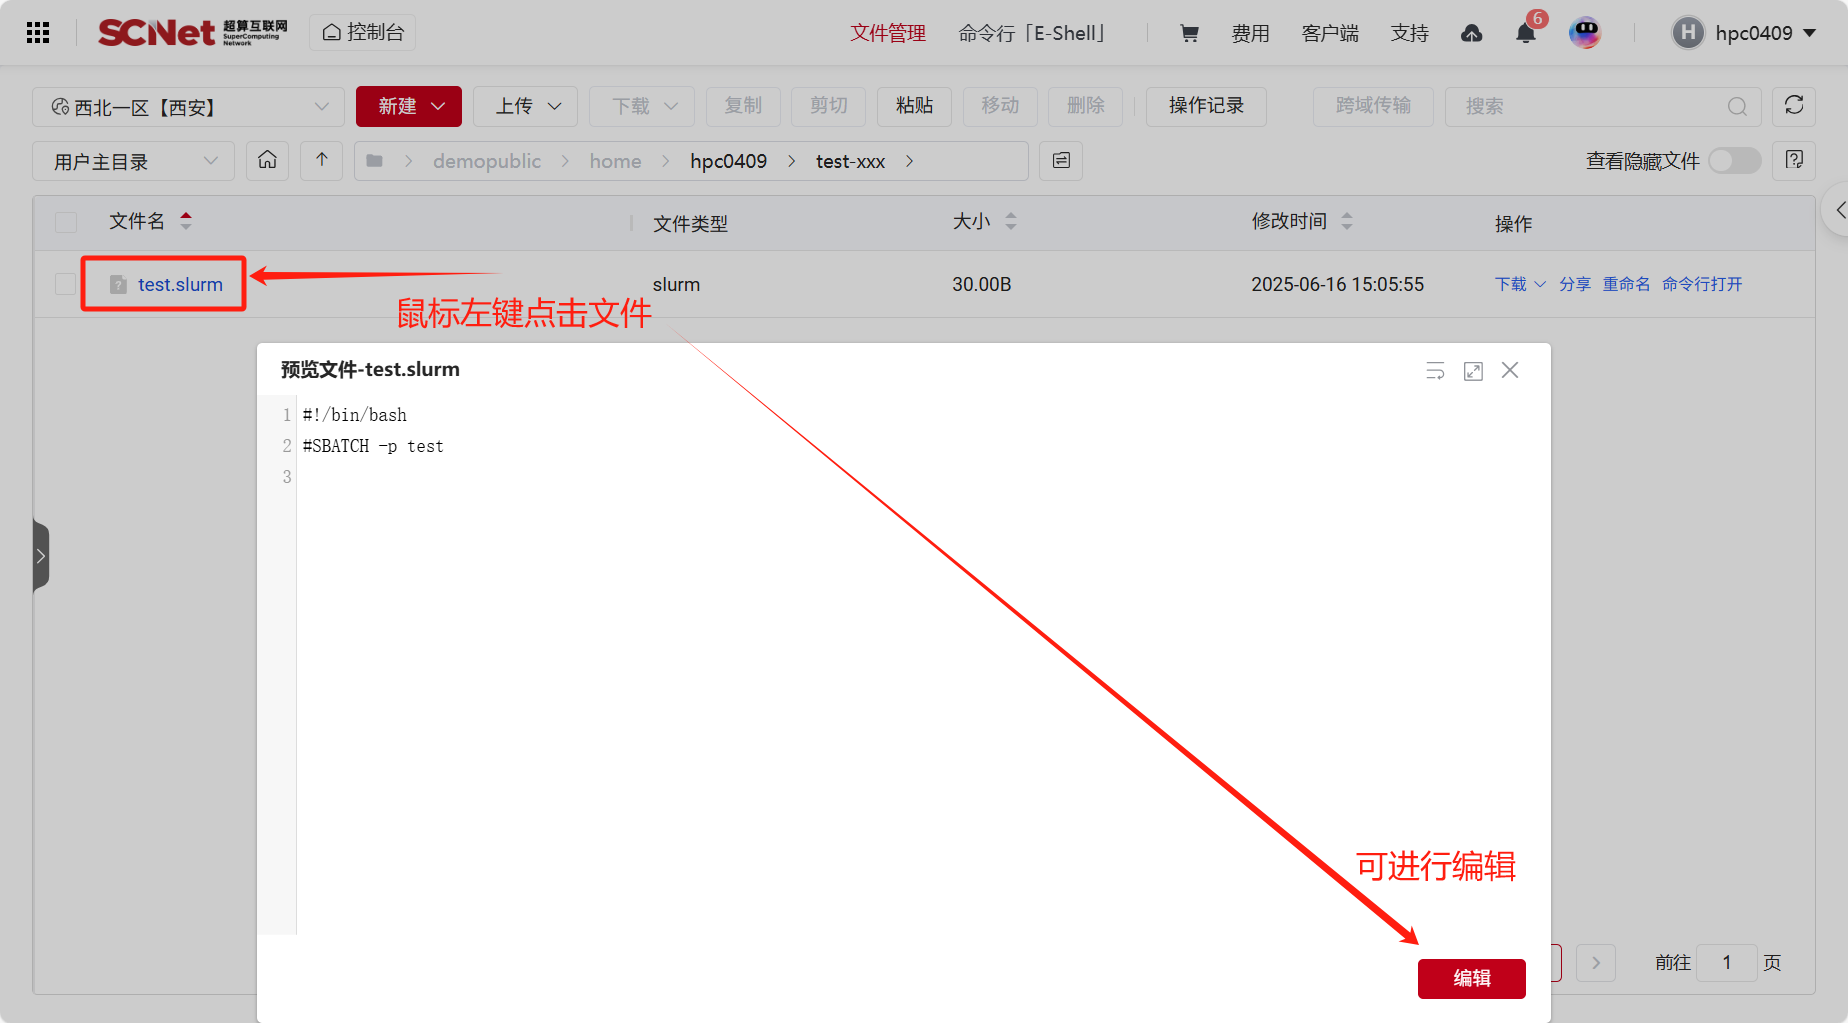
Task: Toggle the show hidden files switch
Action: click(1734, 160)
